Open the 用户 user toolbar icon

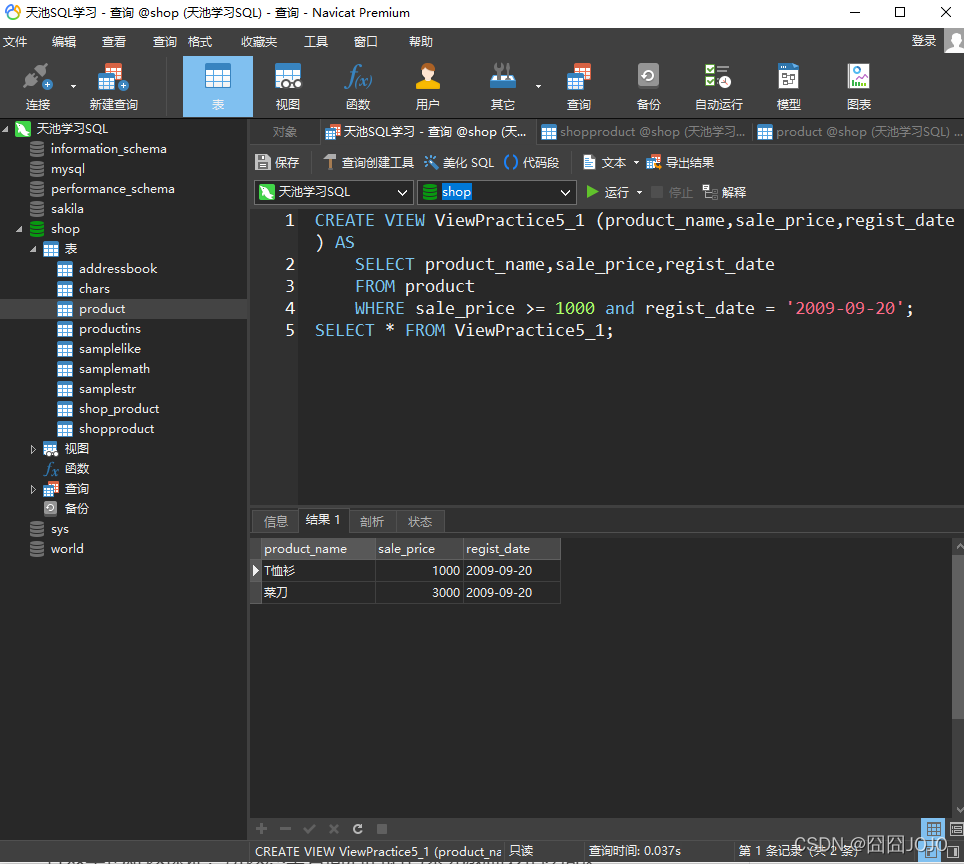(x=427, y=86)
